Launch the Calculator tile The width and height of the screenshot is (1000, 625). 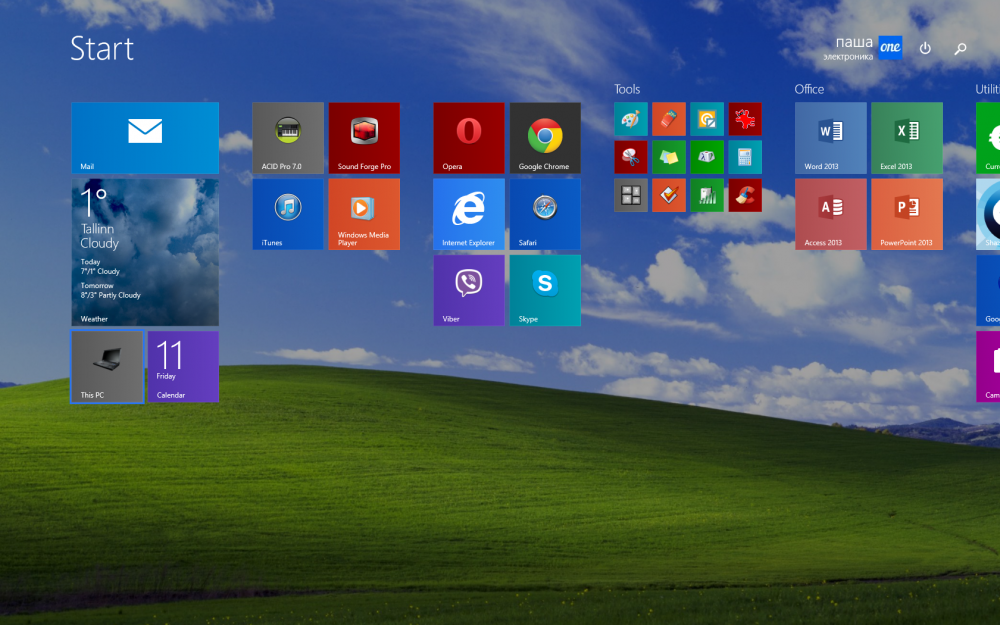tap(745, 157)
